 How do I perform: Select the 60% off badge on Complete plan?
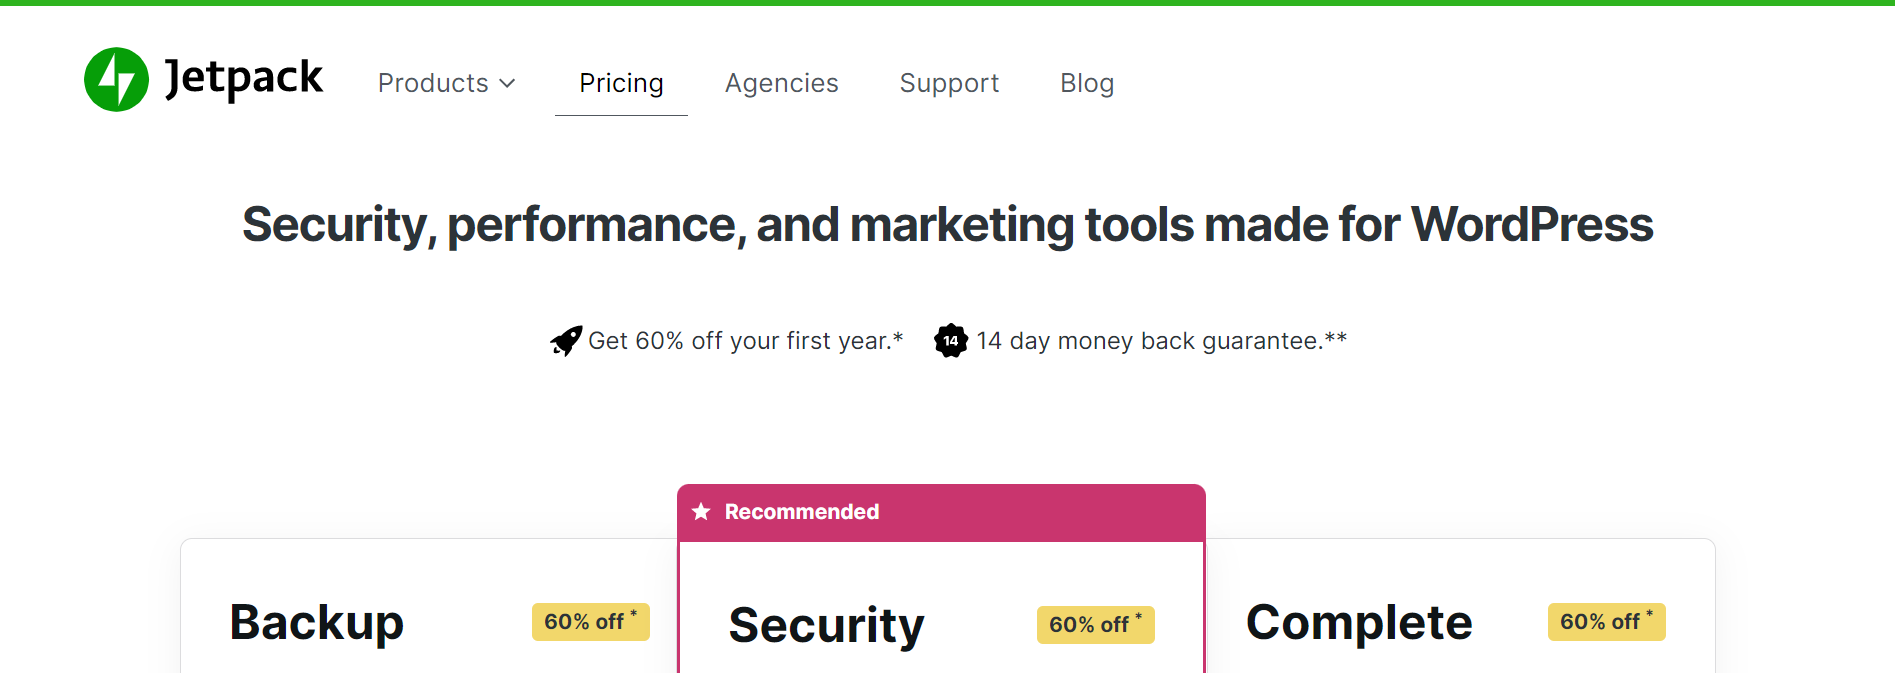pyautogui.click(x=1605, y=621)
